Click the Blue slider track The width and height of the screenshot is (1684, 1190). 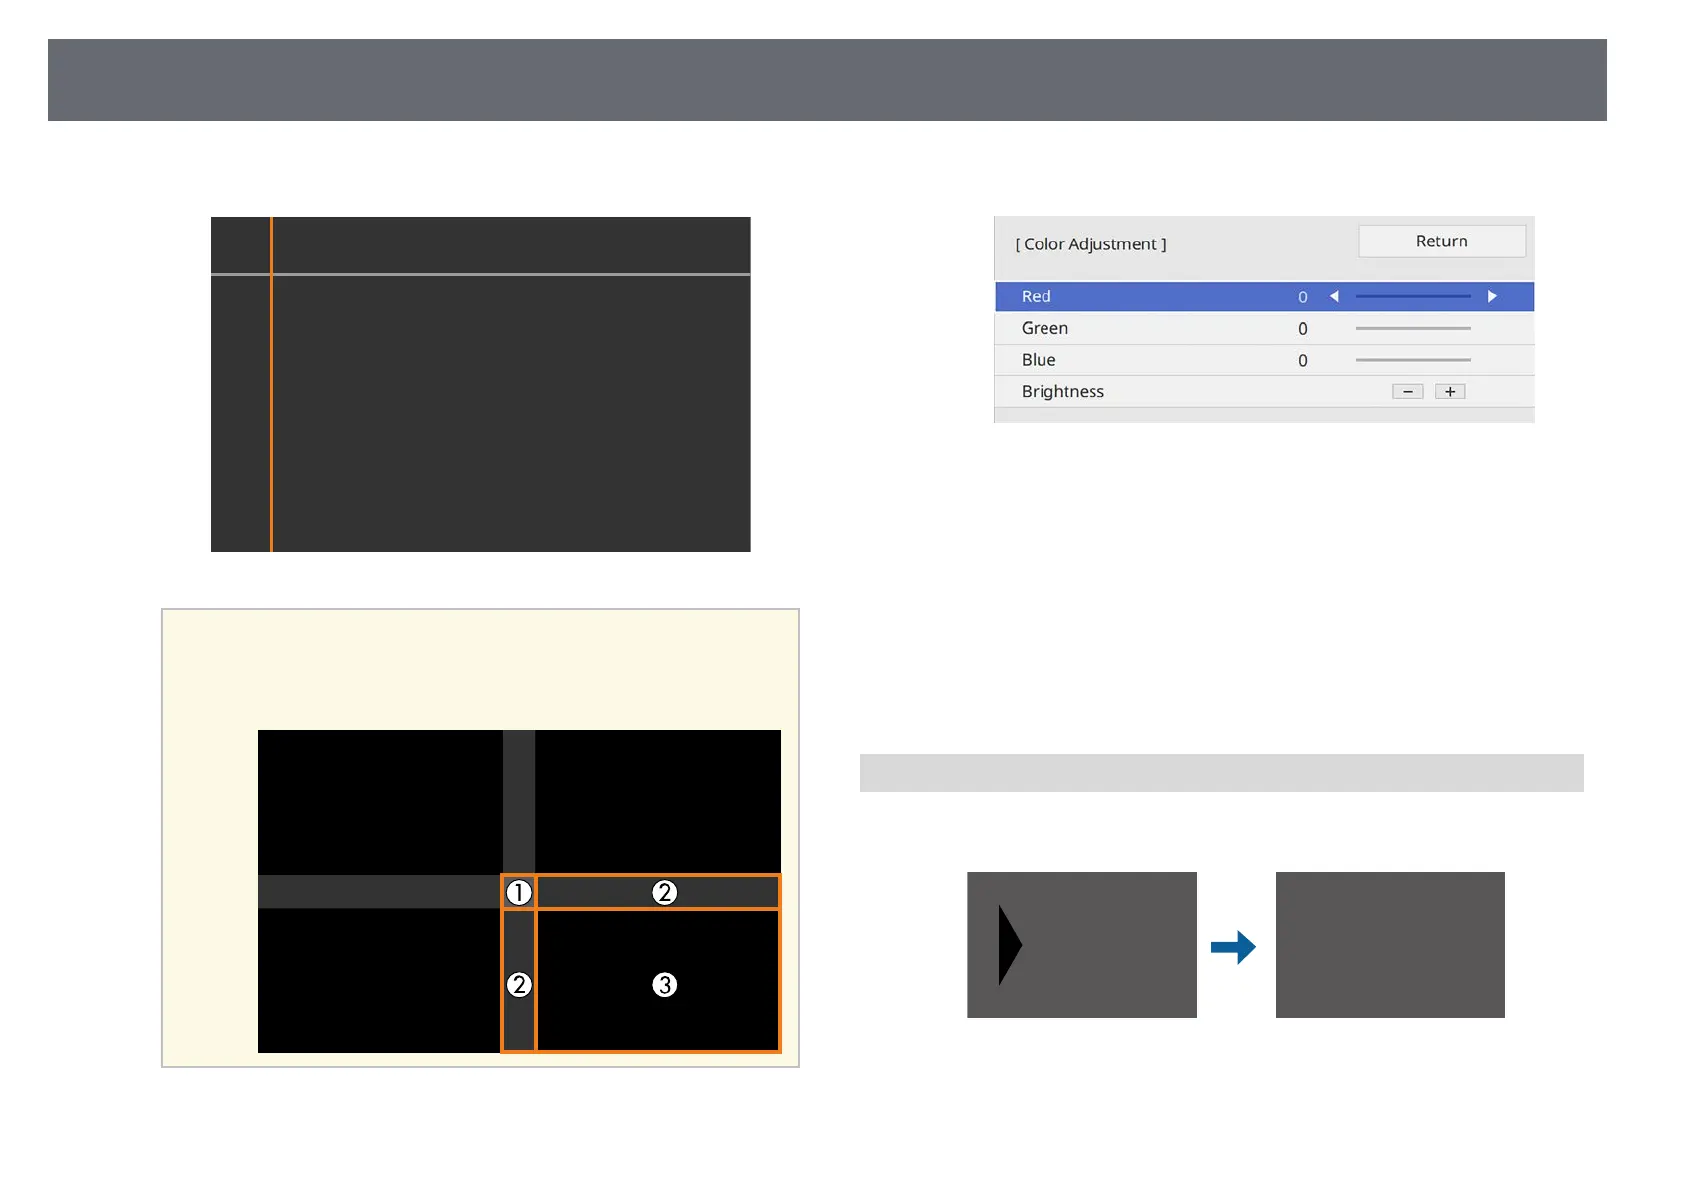click(x=1412, y=360)
